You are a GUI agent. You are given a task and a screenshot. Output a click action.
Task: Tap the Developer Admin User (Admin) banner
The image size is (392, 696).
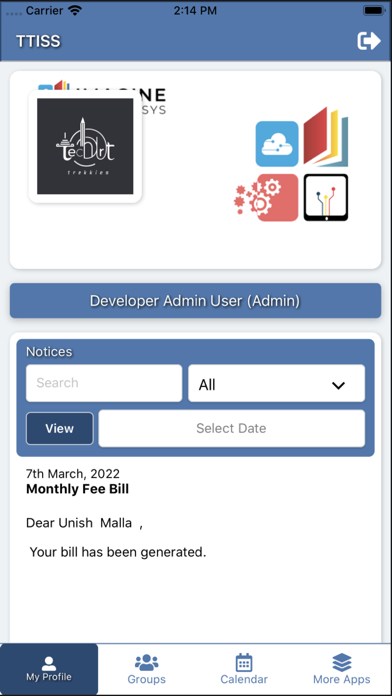pos(195,301)
